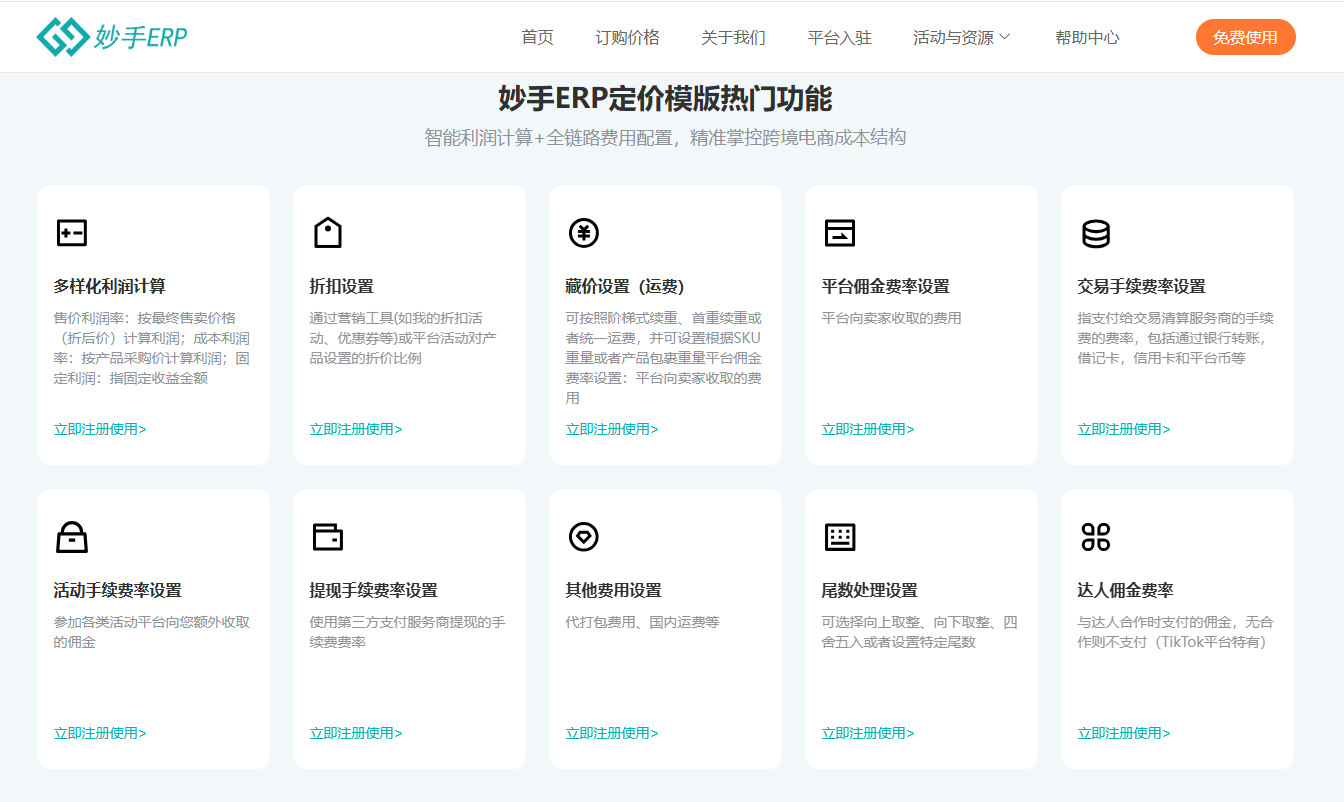This screenshot has width=1344, height=802.
Task: Click the 其他费用设置 diamond circle icon
Action: [x=584, y=537]
